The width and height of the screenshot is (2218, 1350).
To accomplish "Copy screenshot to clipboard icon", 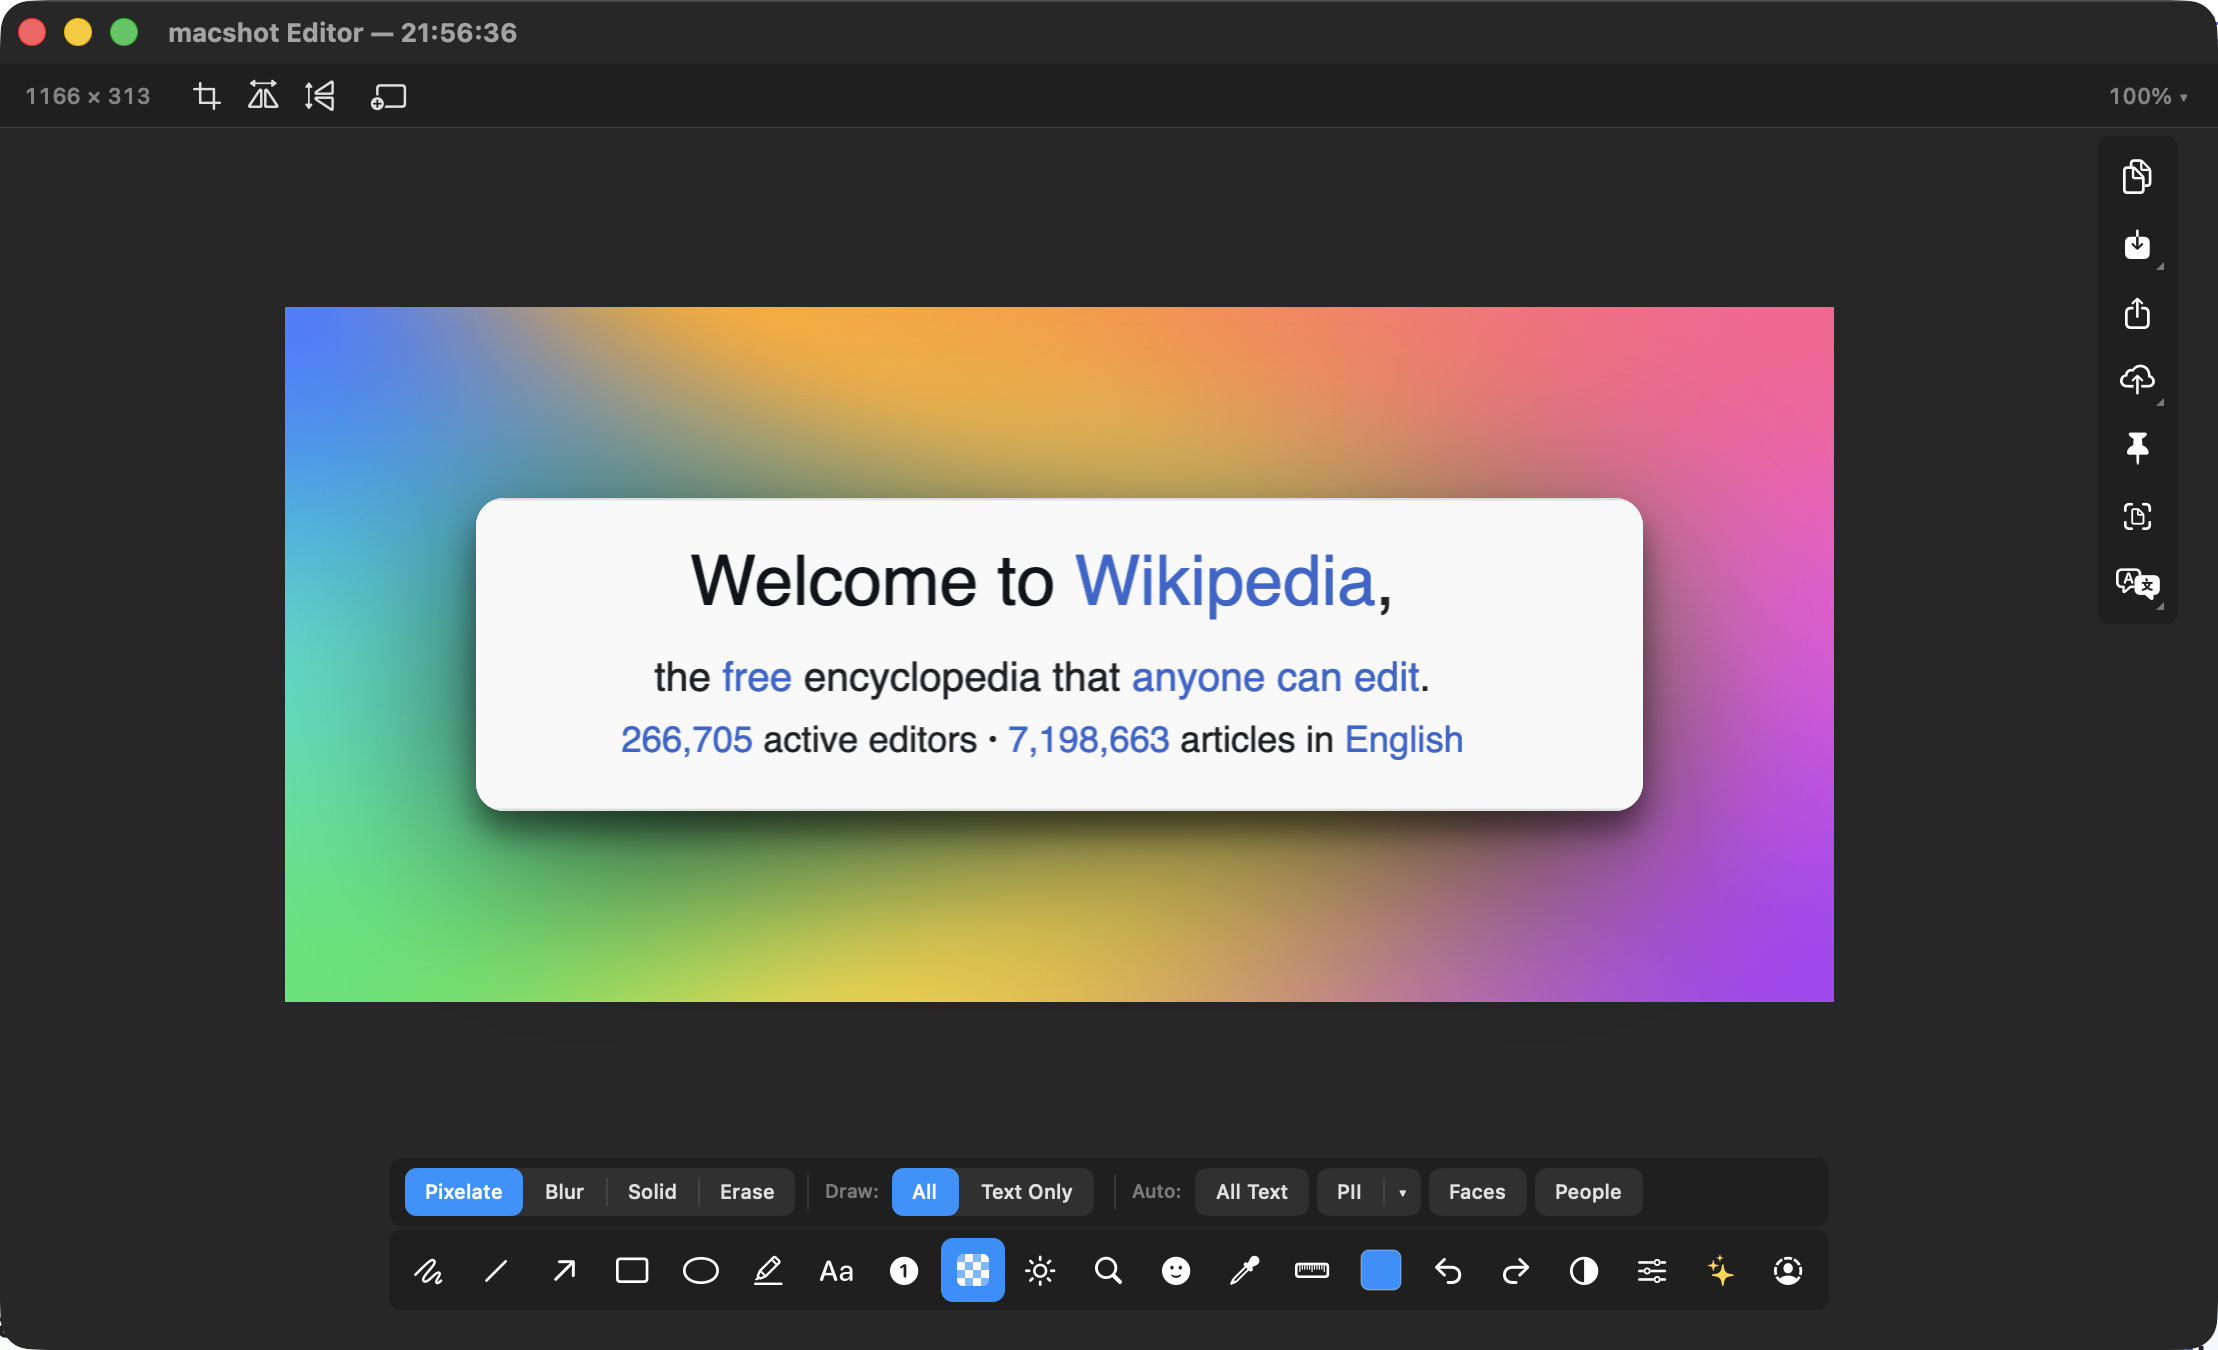I will pyautogui.click(x=2137, y=177).
